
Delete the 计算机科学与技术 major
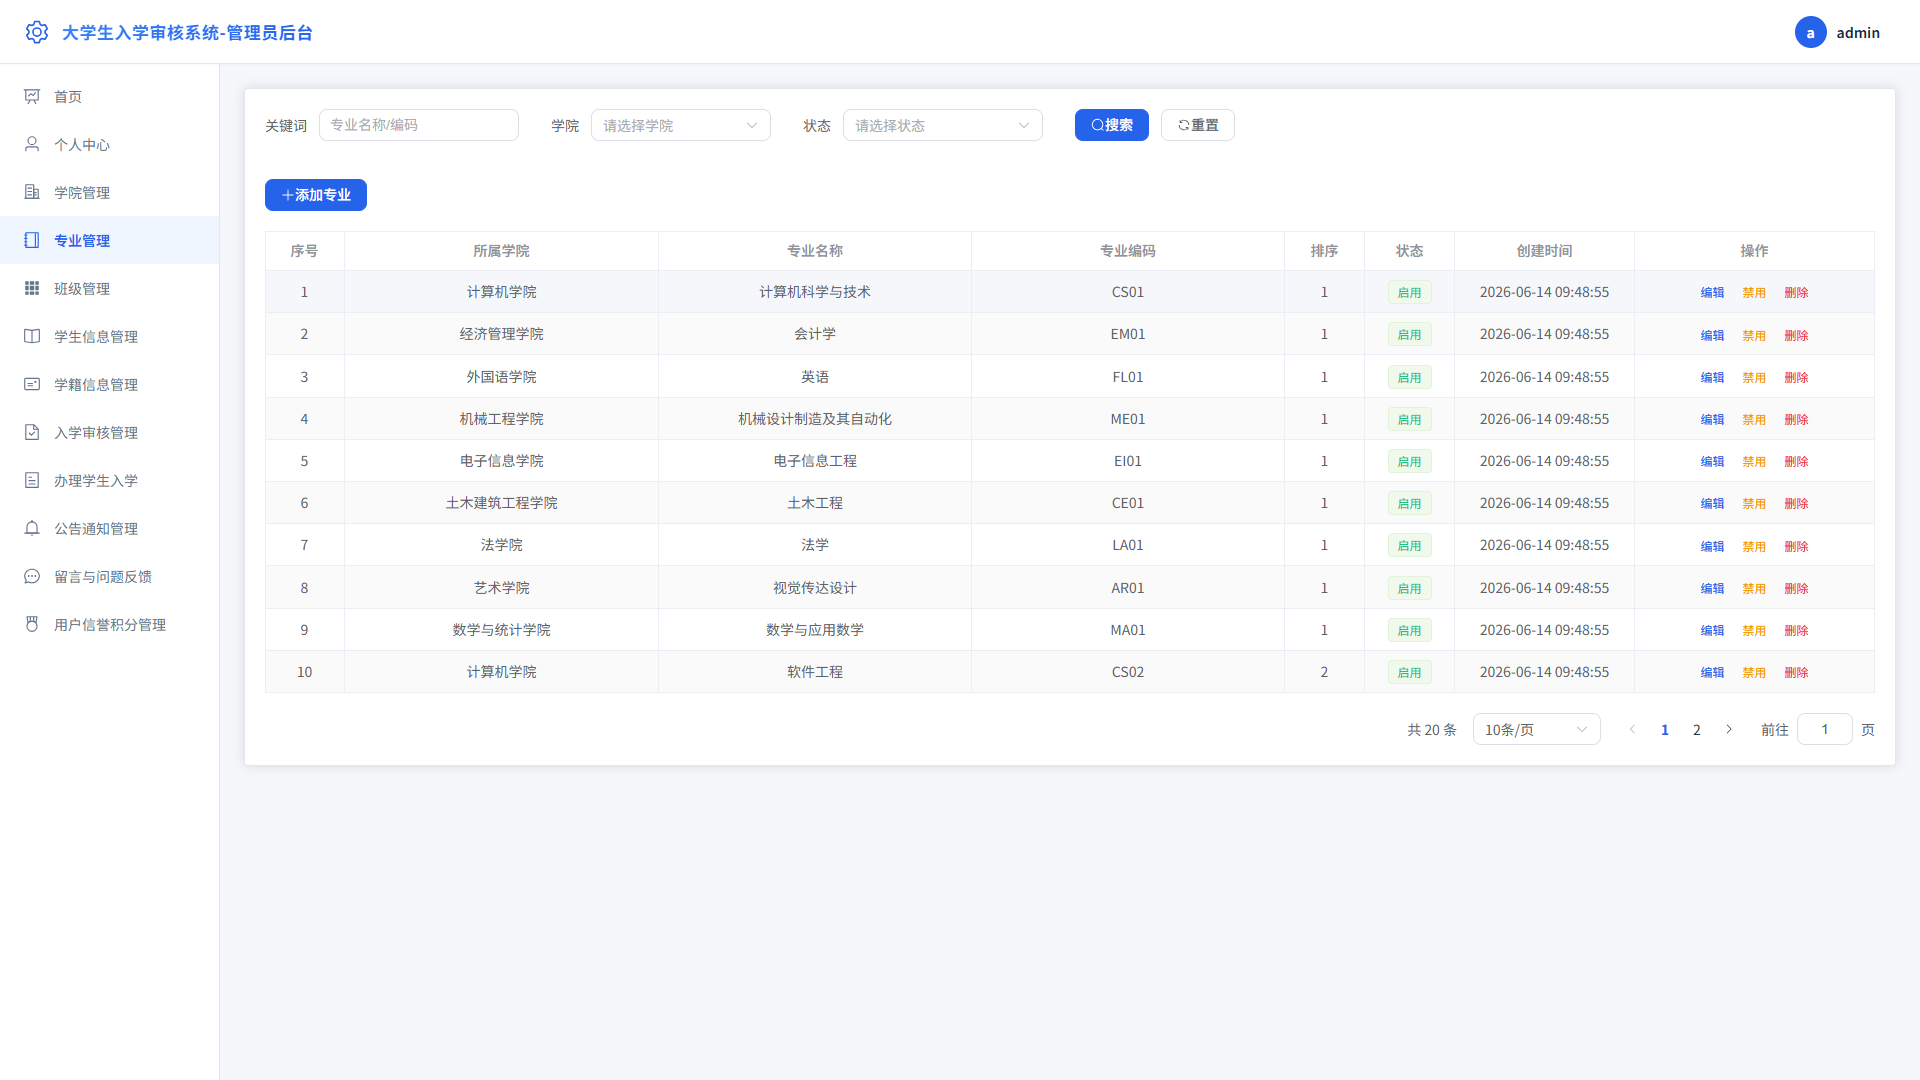1796,292
